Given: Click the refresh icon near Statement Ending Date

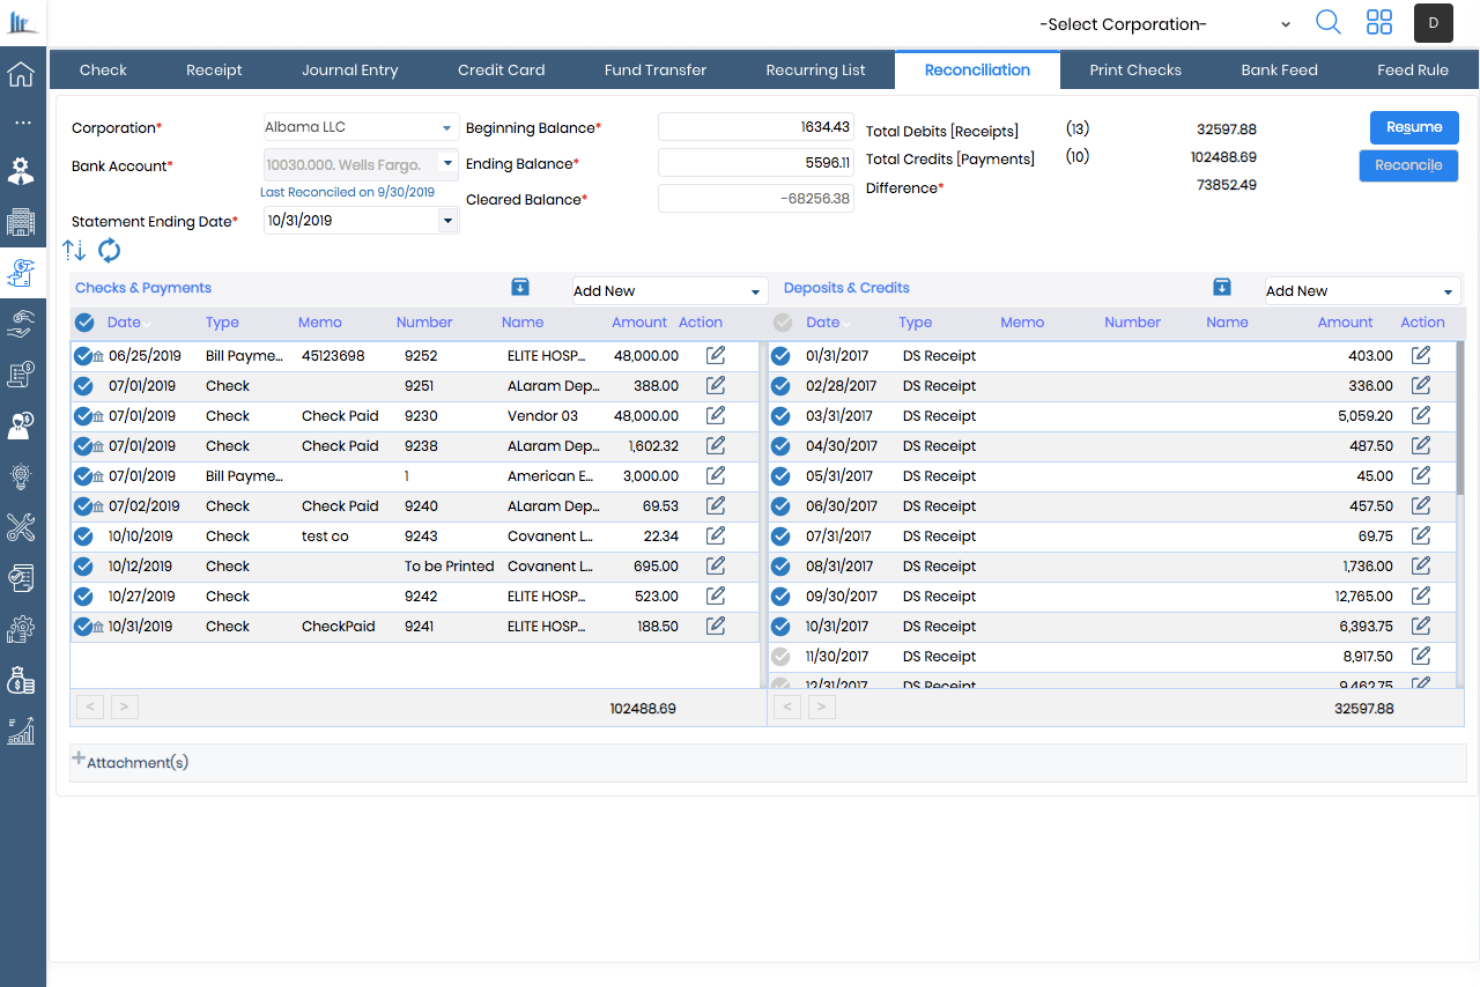Looking at the screenshot, I should pos(109,250).
